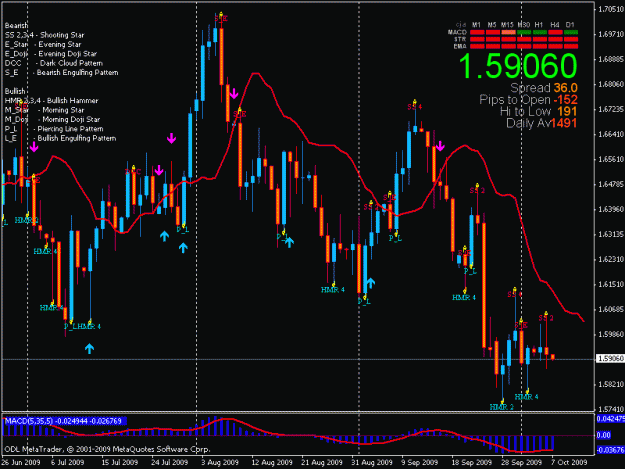Click the highlighted 1.59060 current price tag on the axis

click(610, 359)
